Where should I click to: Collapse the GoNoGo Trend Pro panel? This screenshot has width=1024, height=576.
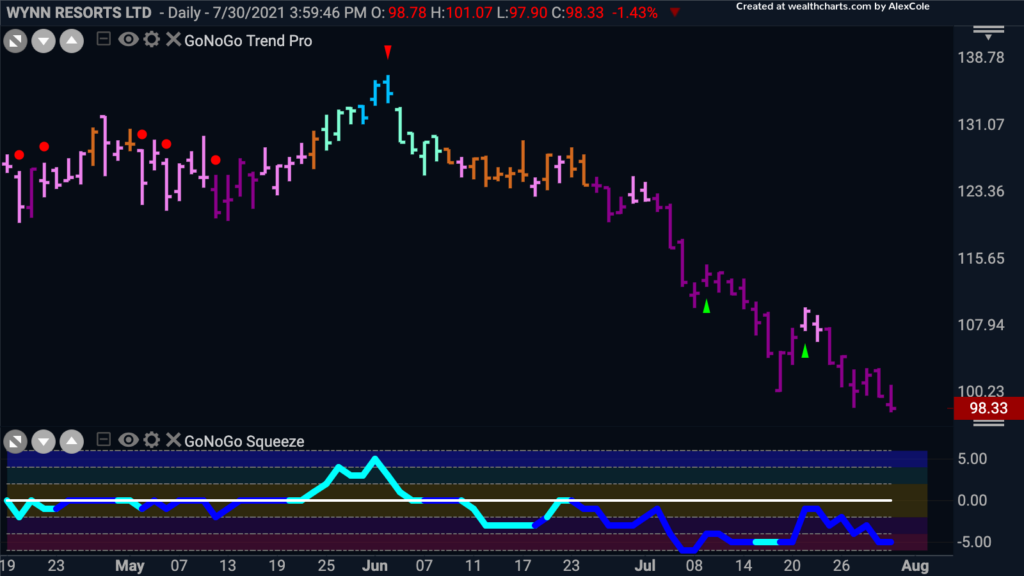click(x=103, y=39)
